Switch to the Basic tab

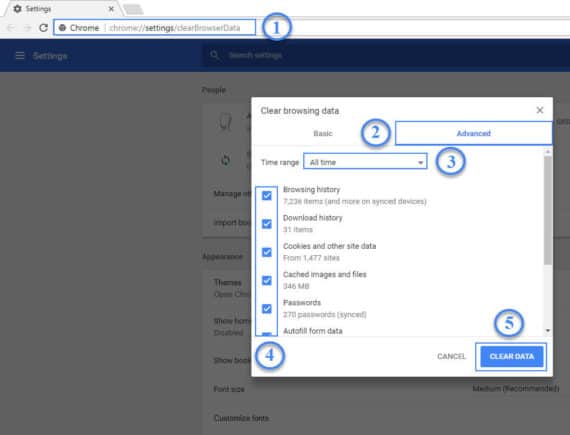[x=323, y=133]
